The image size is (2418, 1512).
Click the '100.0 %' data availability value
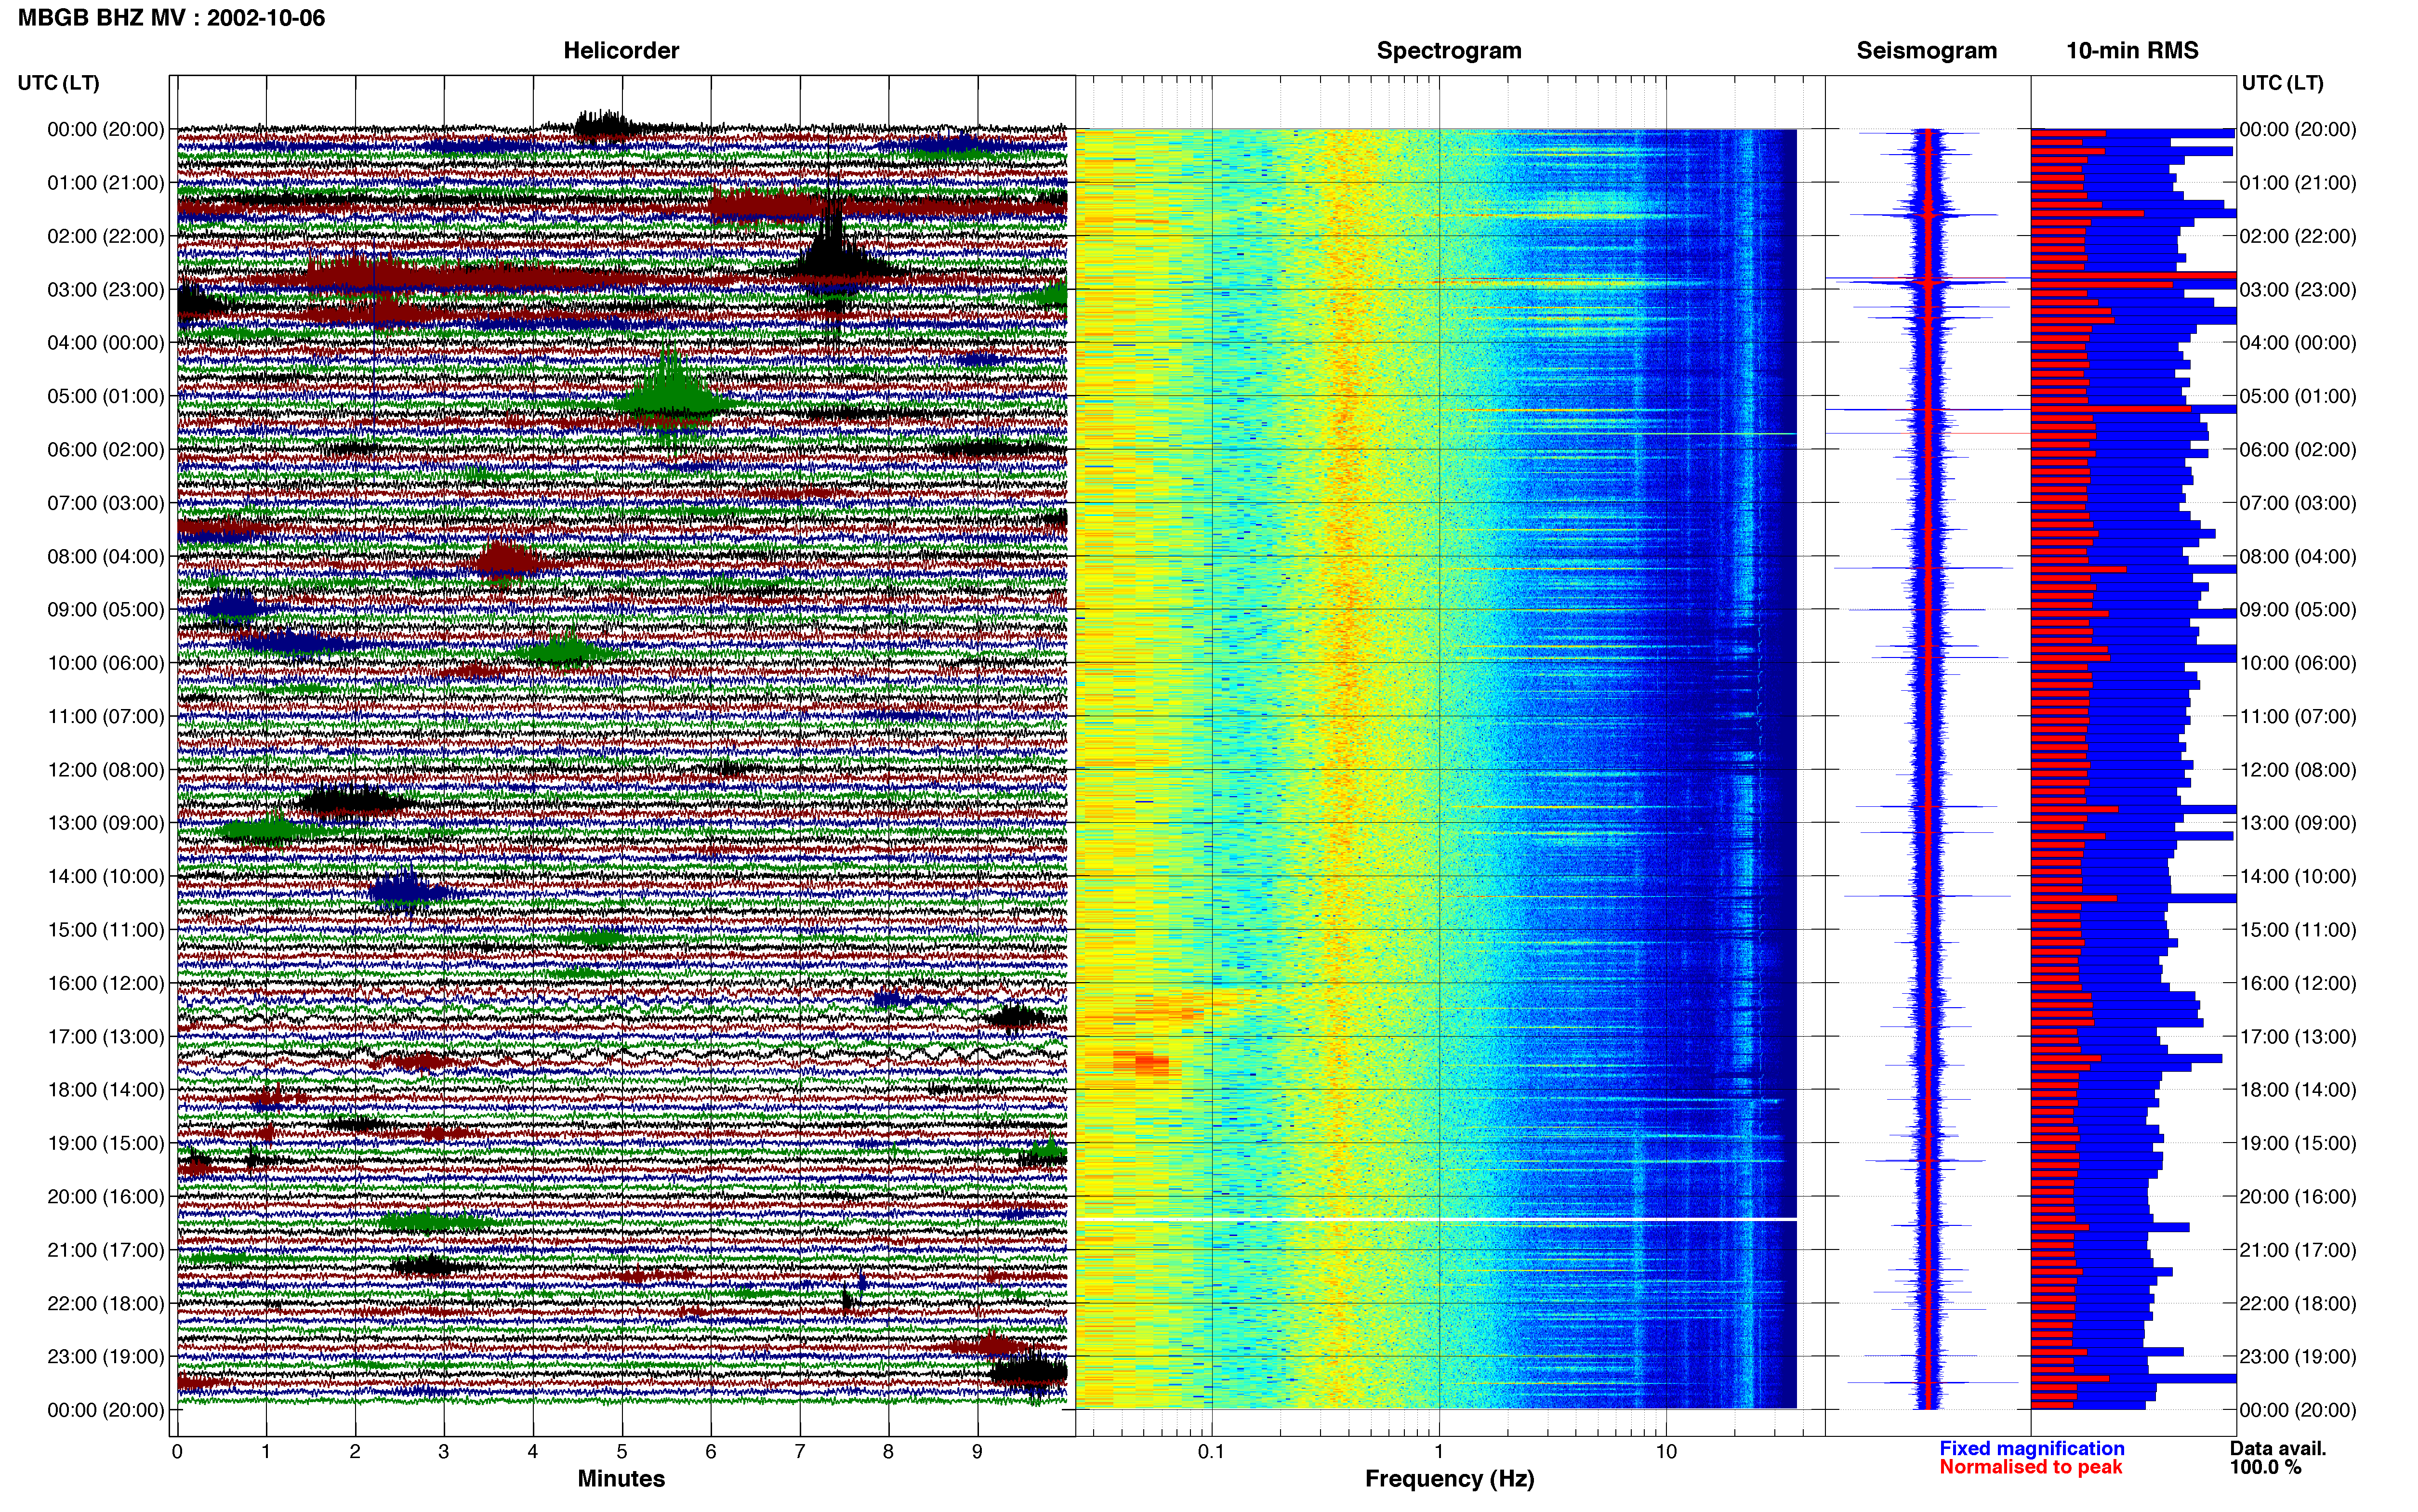pyautogui.click(x=2265, y=1468)
